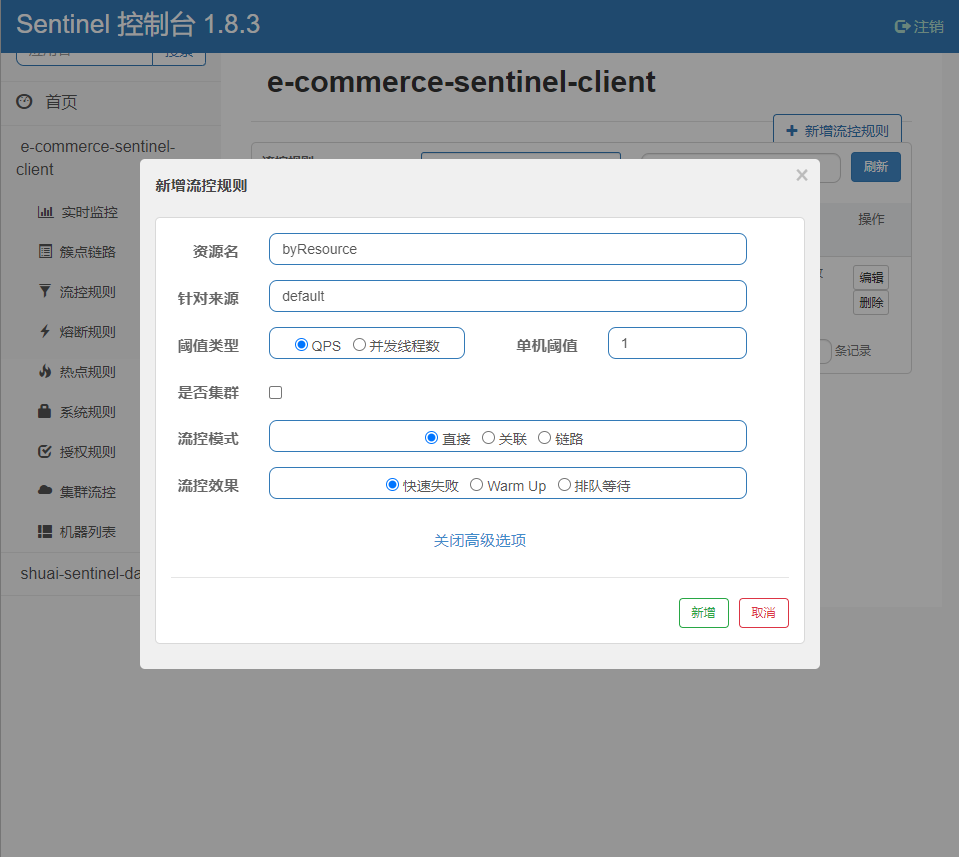Choose 并发线程数 threshold type
Screen dimensions: 959x857
coord(359,343)
